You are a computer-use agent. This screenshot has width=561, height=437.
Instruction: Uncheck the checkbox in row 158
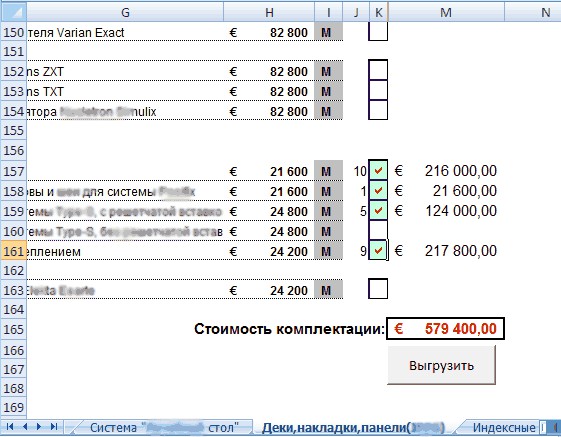[378, 190]
